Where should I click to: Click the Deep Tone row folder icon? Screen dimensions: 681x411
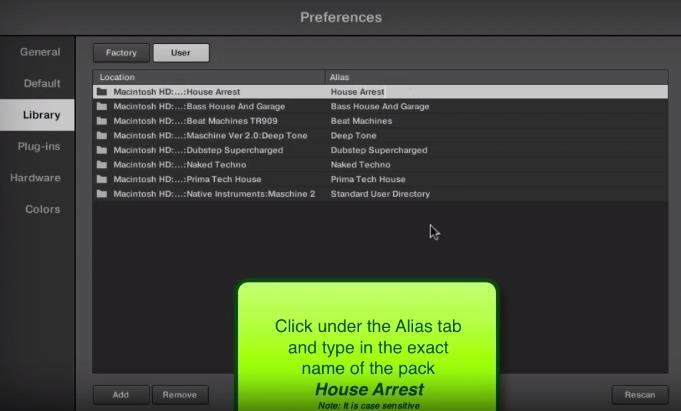pyautogui.click(x=102, y=136)
